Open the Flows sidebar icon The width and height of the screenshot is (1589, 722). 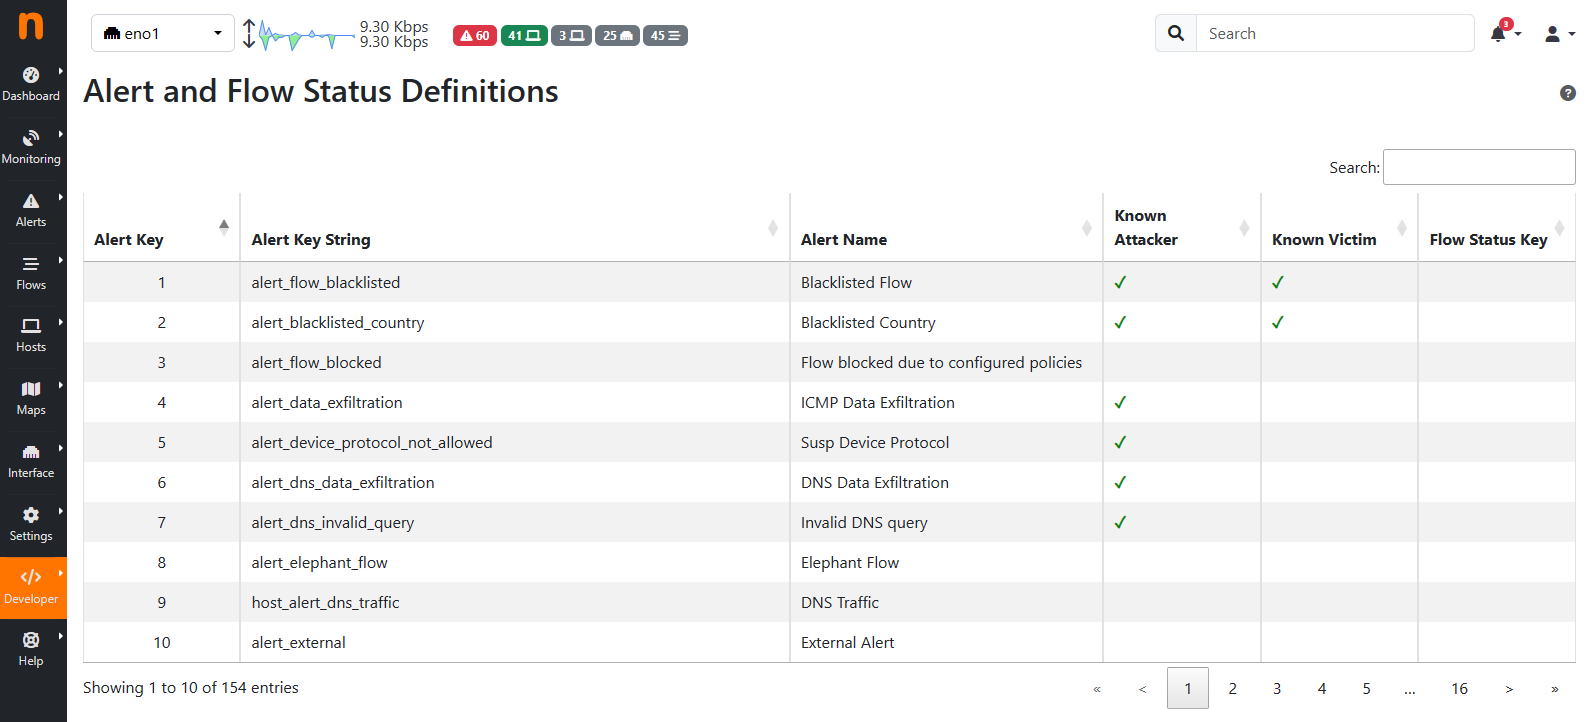point(31,264)
